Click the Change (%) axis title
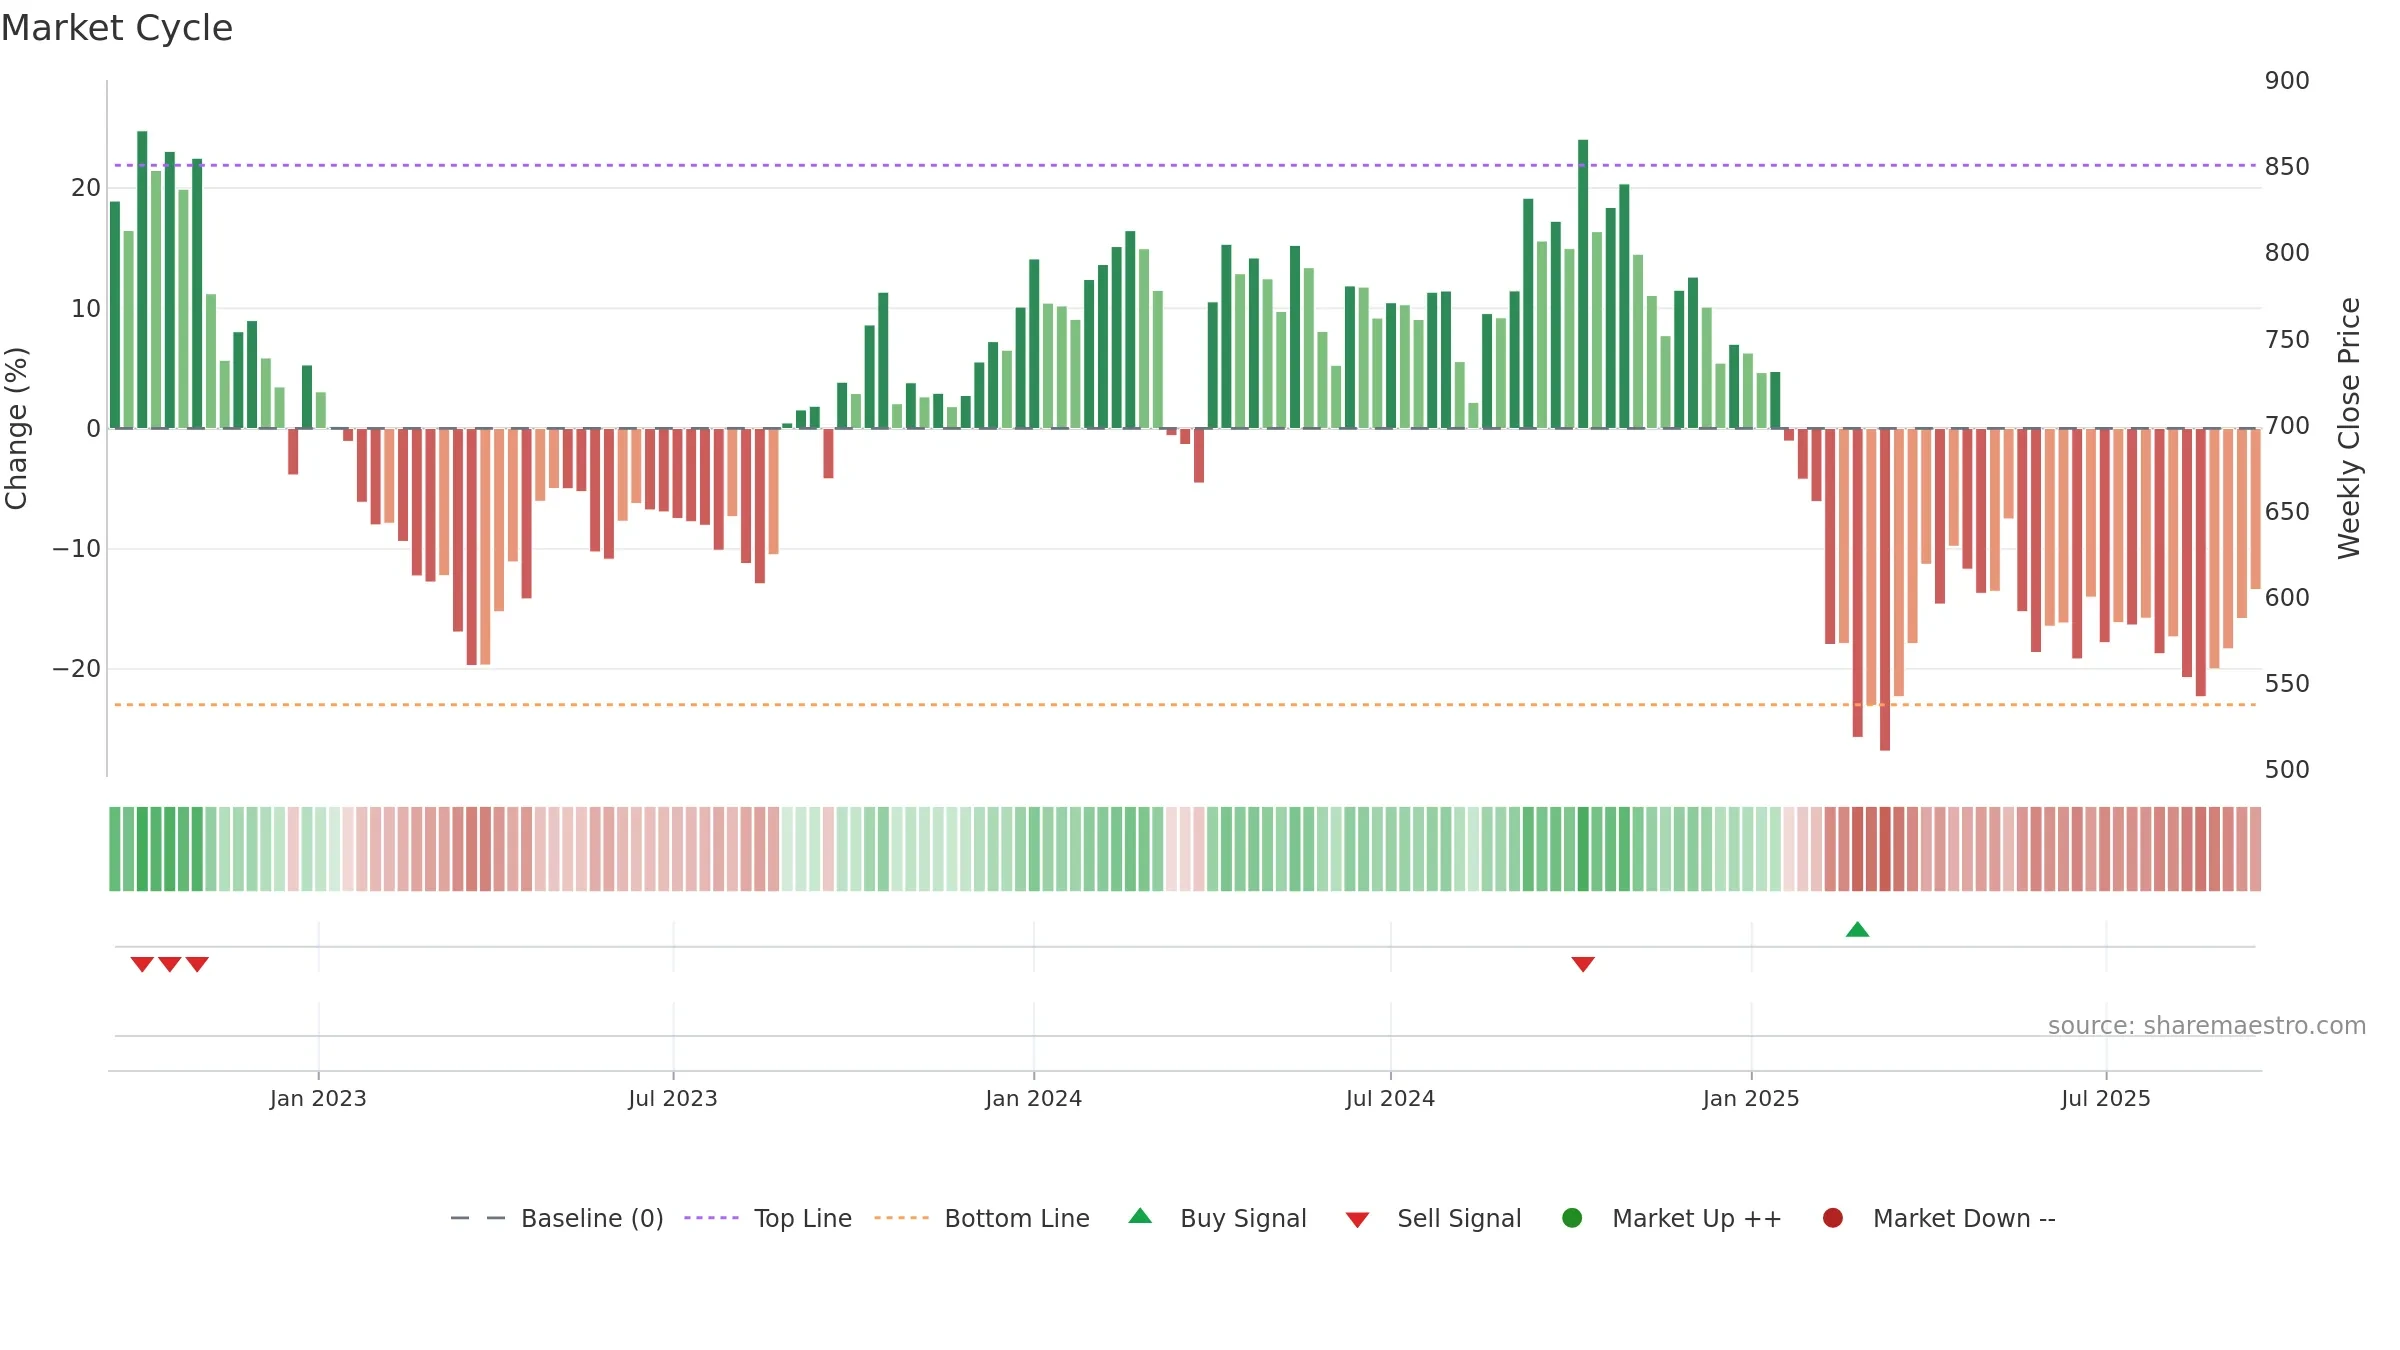The image size is (2400, 1350). (16, 428)
